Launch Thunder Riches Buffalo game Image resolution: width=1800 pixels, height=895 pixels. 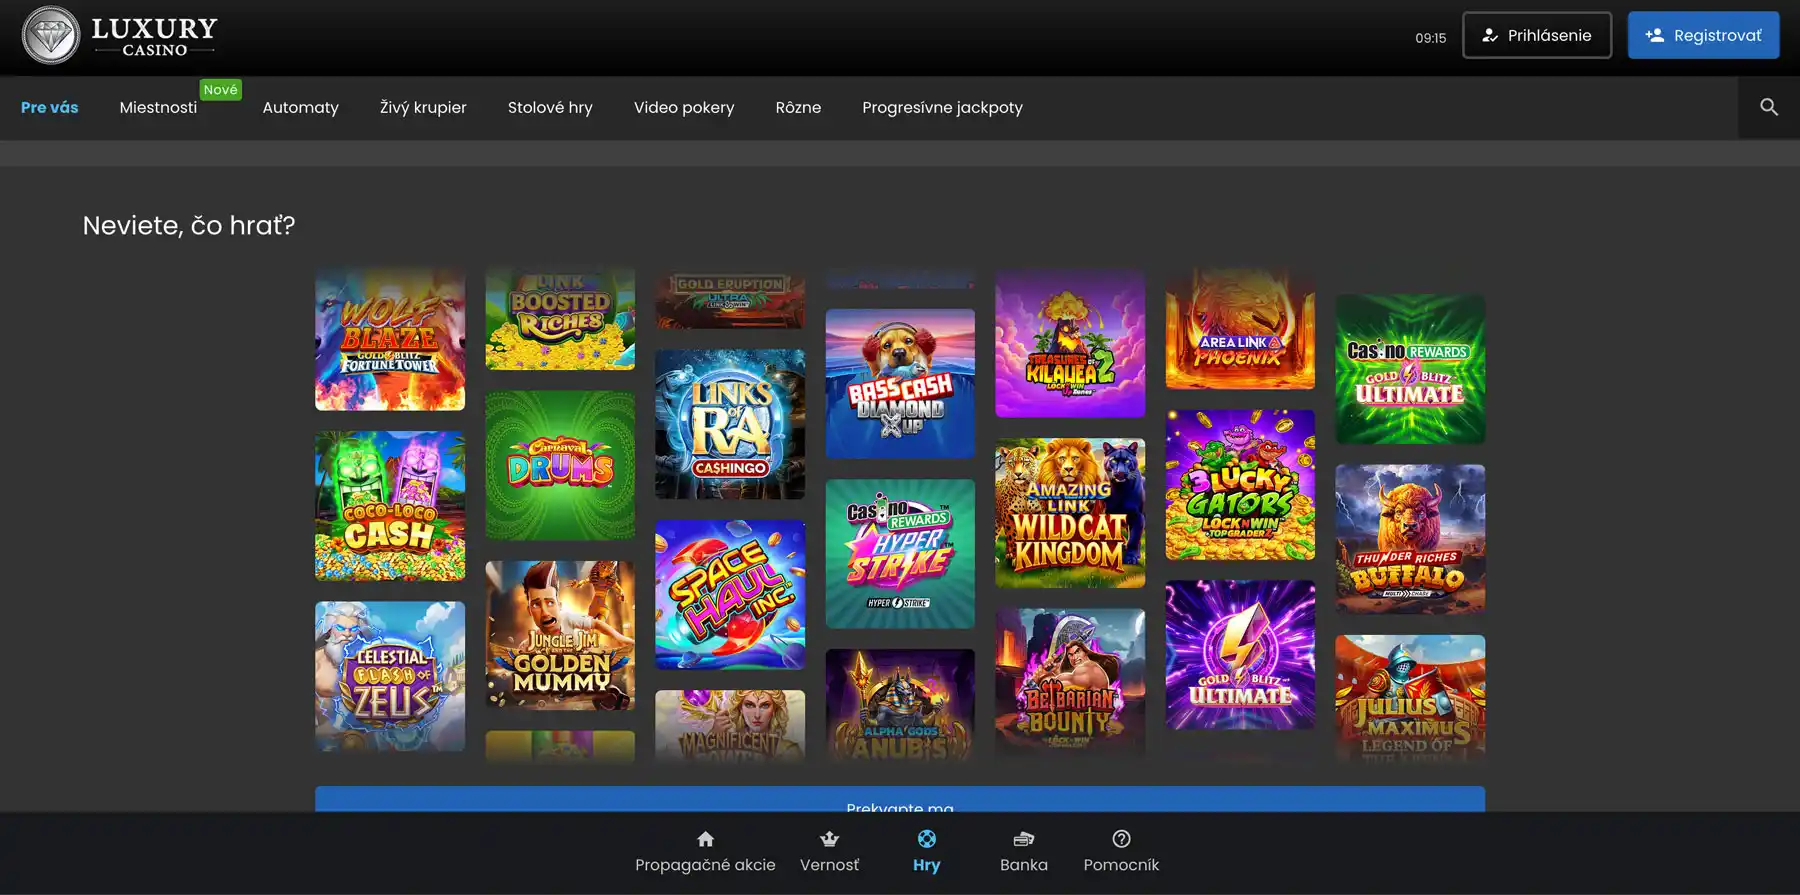[x=1410, y=539]
